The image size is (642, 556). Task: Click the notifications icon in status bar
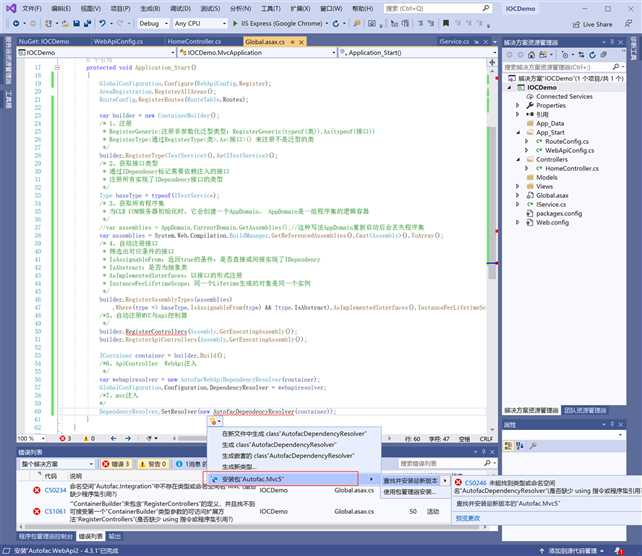pyautogui.click(x=619, y=551)
